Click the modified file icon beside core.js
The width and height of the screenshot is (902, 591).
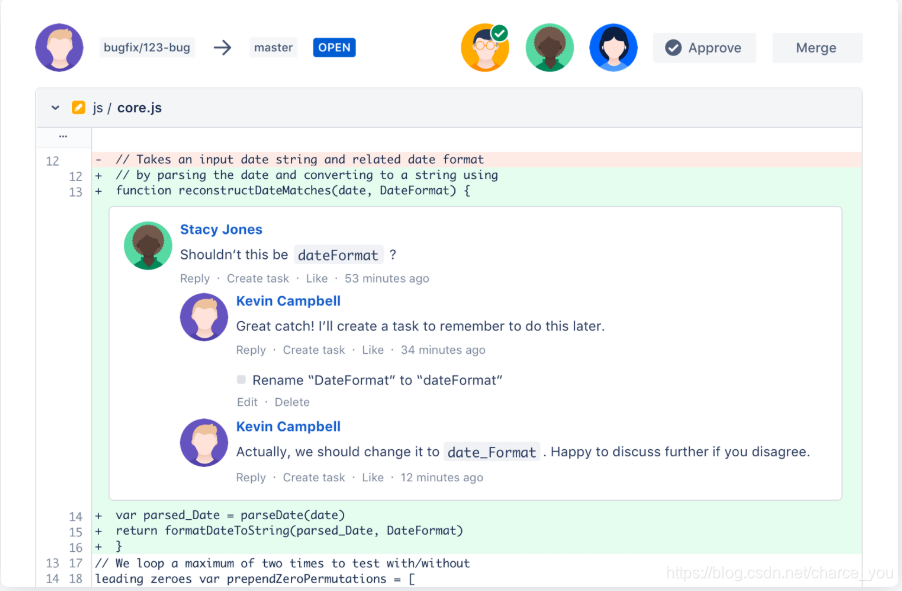[78, 108]
